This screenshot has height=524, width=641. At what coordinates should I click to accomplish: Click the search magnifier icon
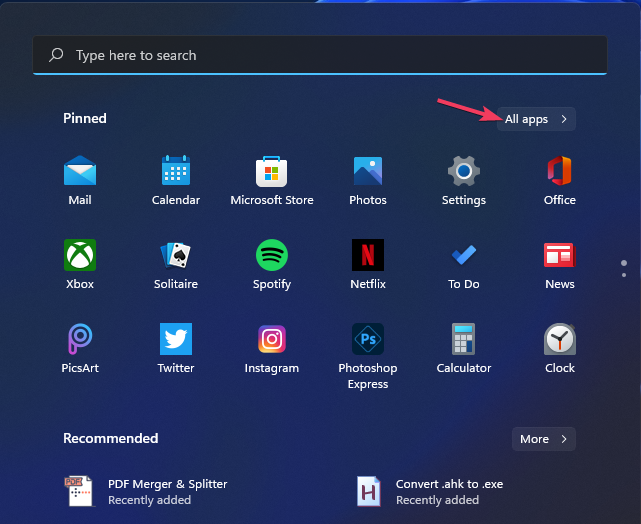click(x=56, y=55)
